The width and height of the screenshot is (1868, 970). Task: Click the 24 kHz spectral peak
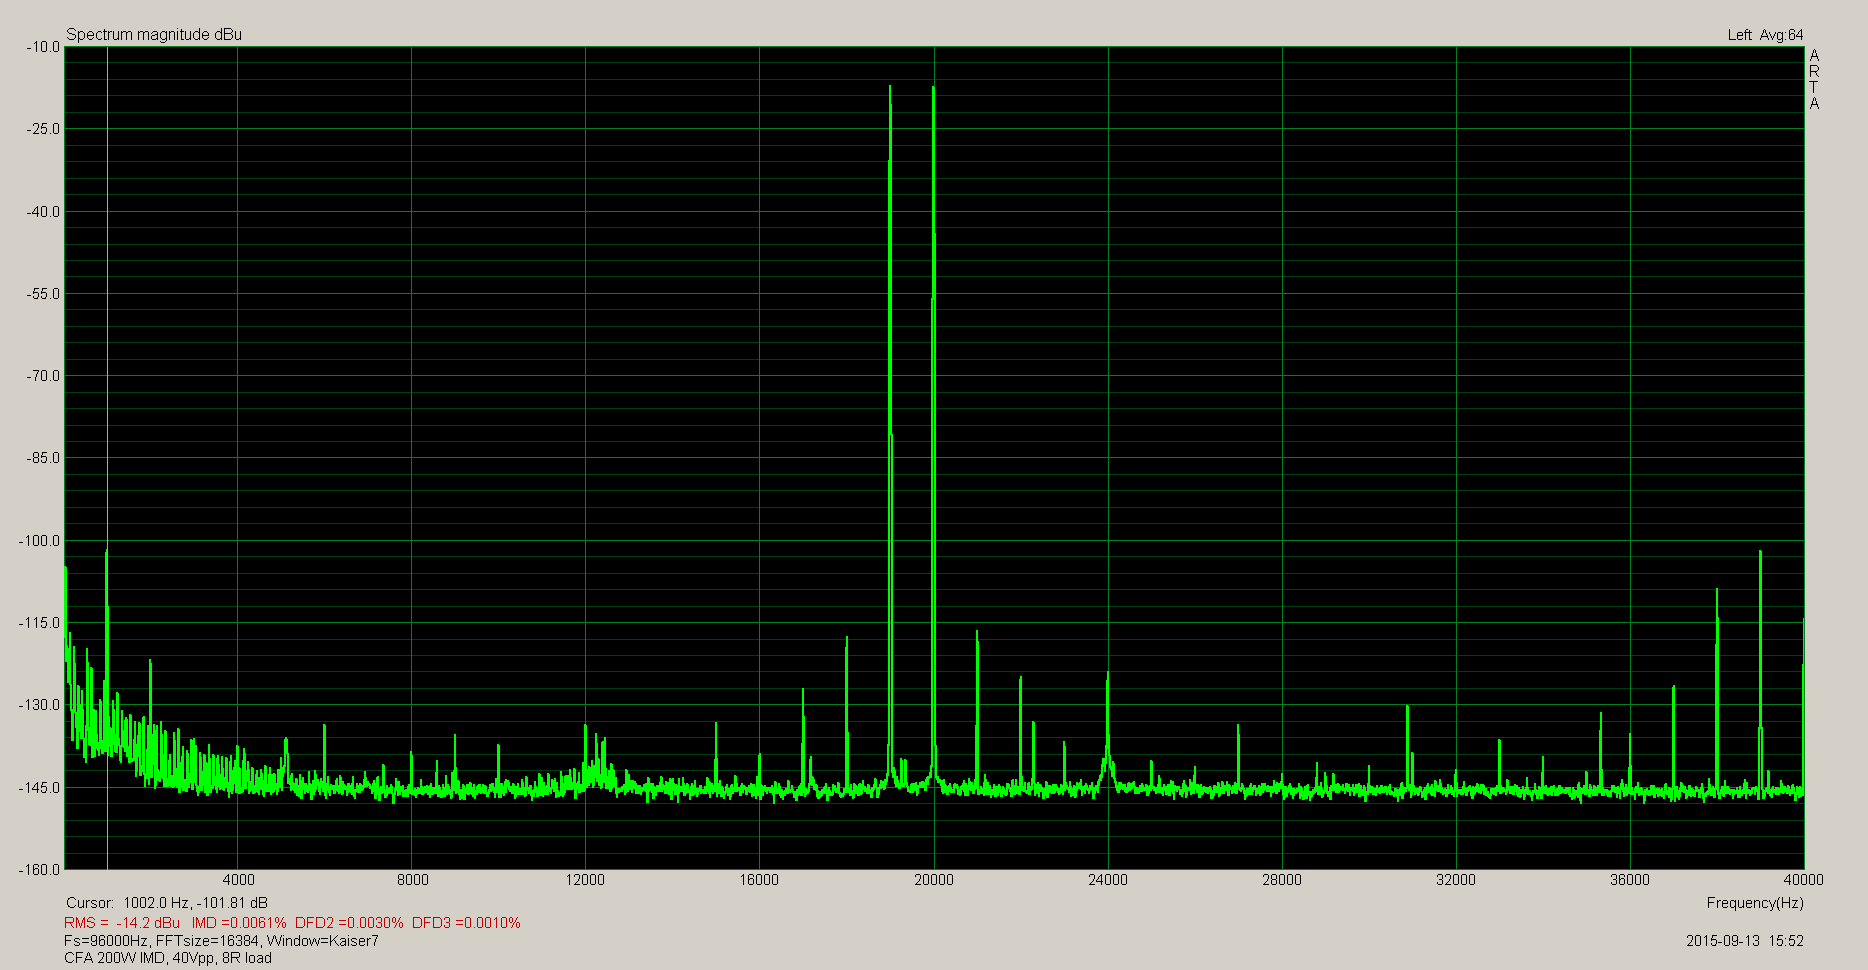tap(1107, 730)
